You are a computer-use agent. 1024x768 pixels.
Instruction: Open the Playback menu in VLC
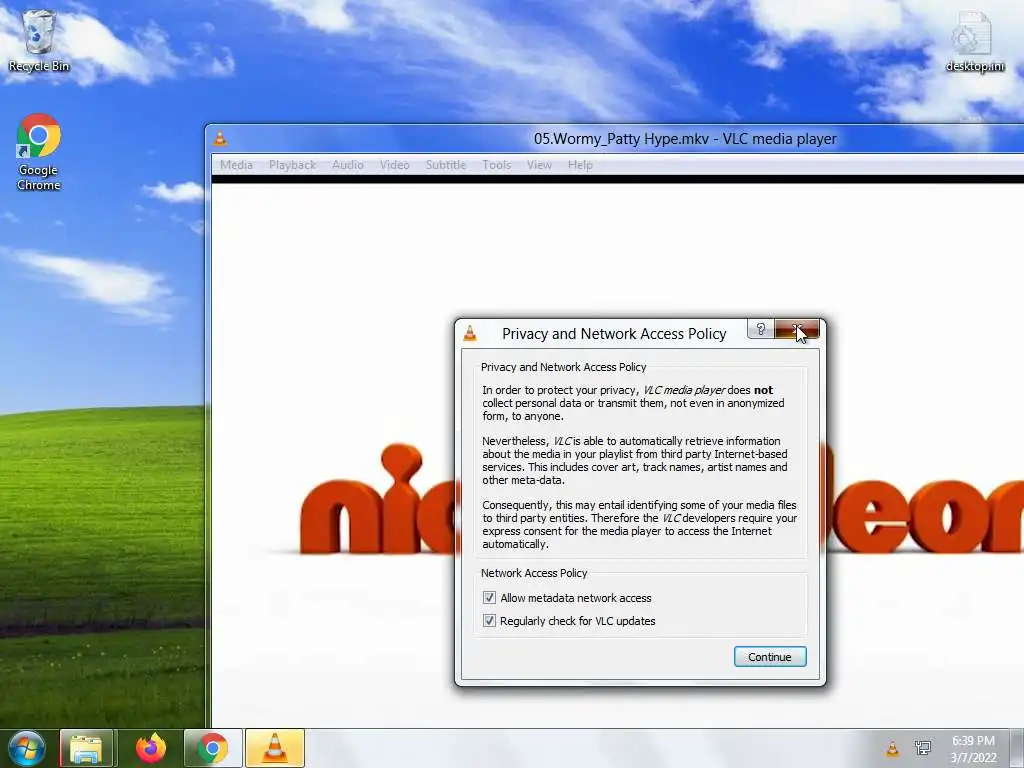[x=293, y=165]
